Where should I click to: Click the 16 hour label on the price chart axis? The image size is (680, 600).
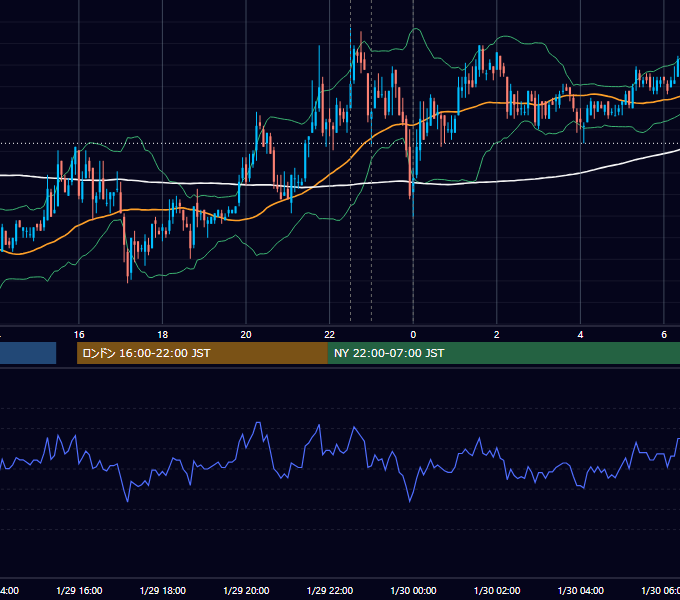(x=79, y=335)
